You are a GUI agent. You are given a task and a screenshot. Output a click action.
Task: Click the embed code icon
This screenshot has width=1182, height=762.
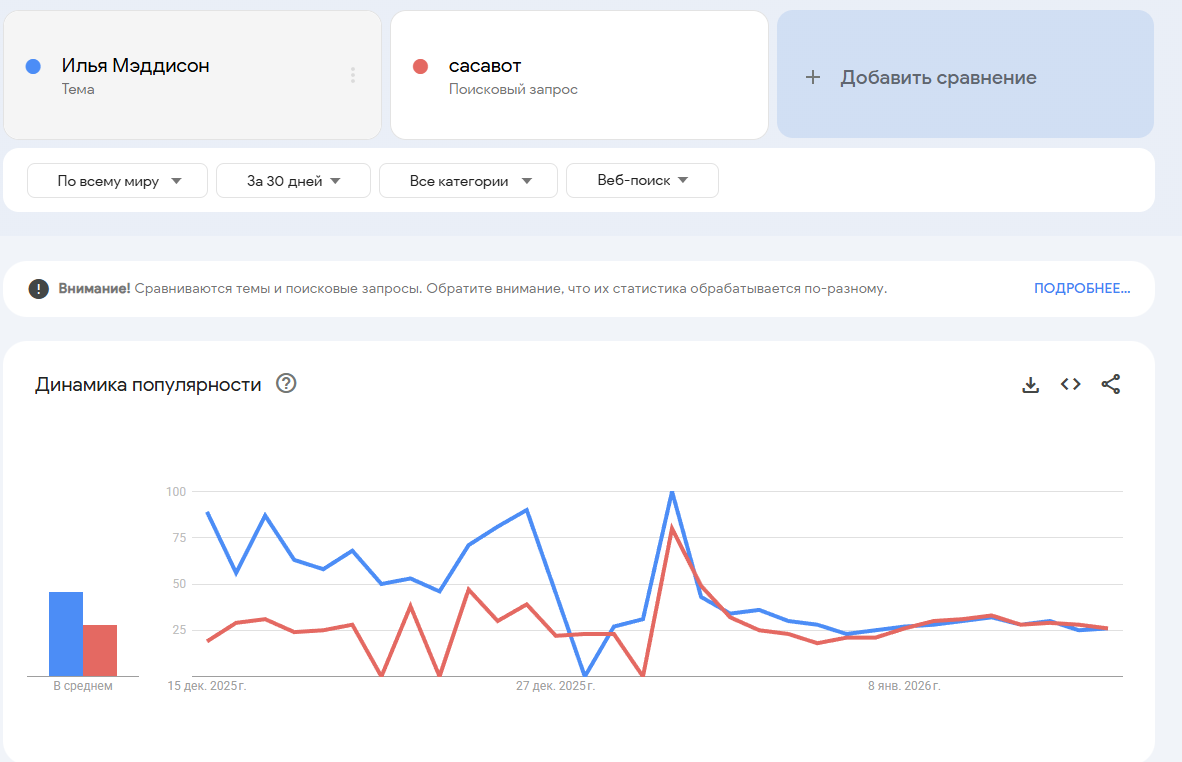click(1070, 384)
